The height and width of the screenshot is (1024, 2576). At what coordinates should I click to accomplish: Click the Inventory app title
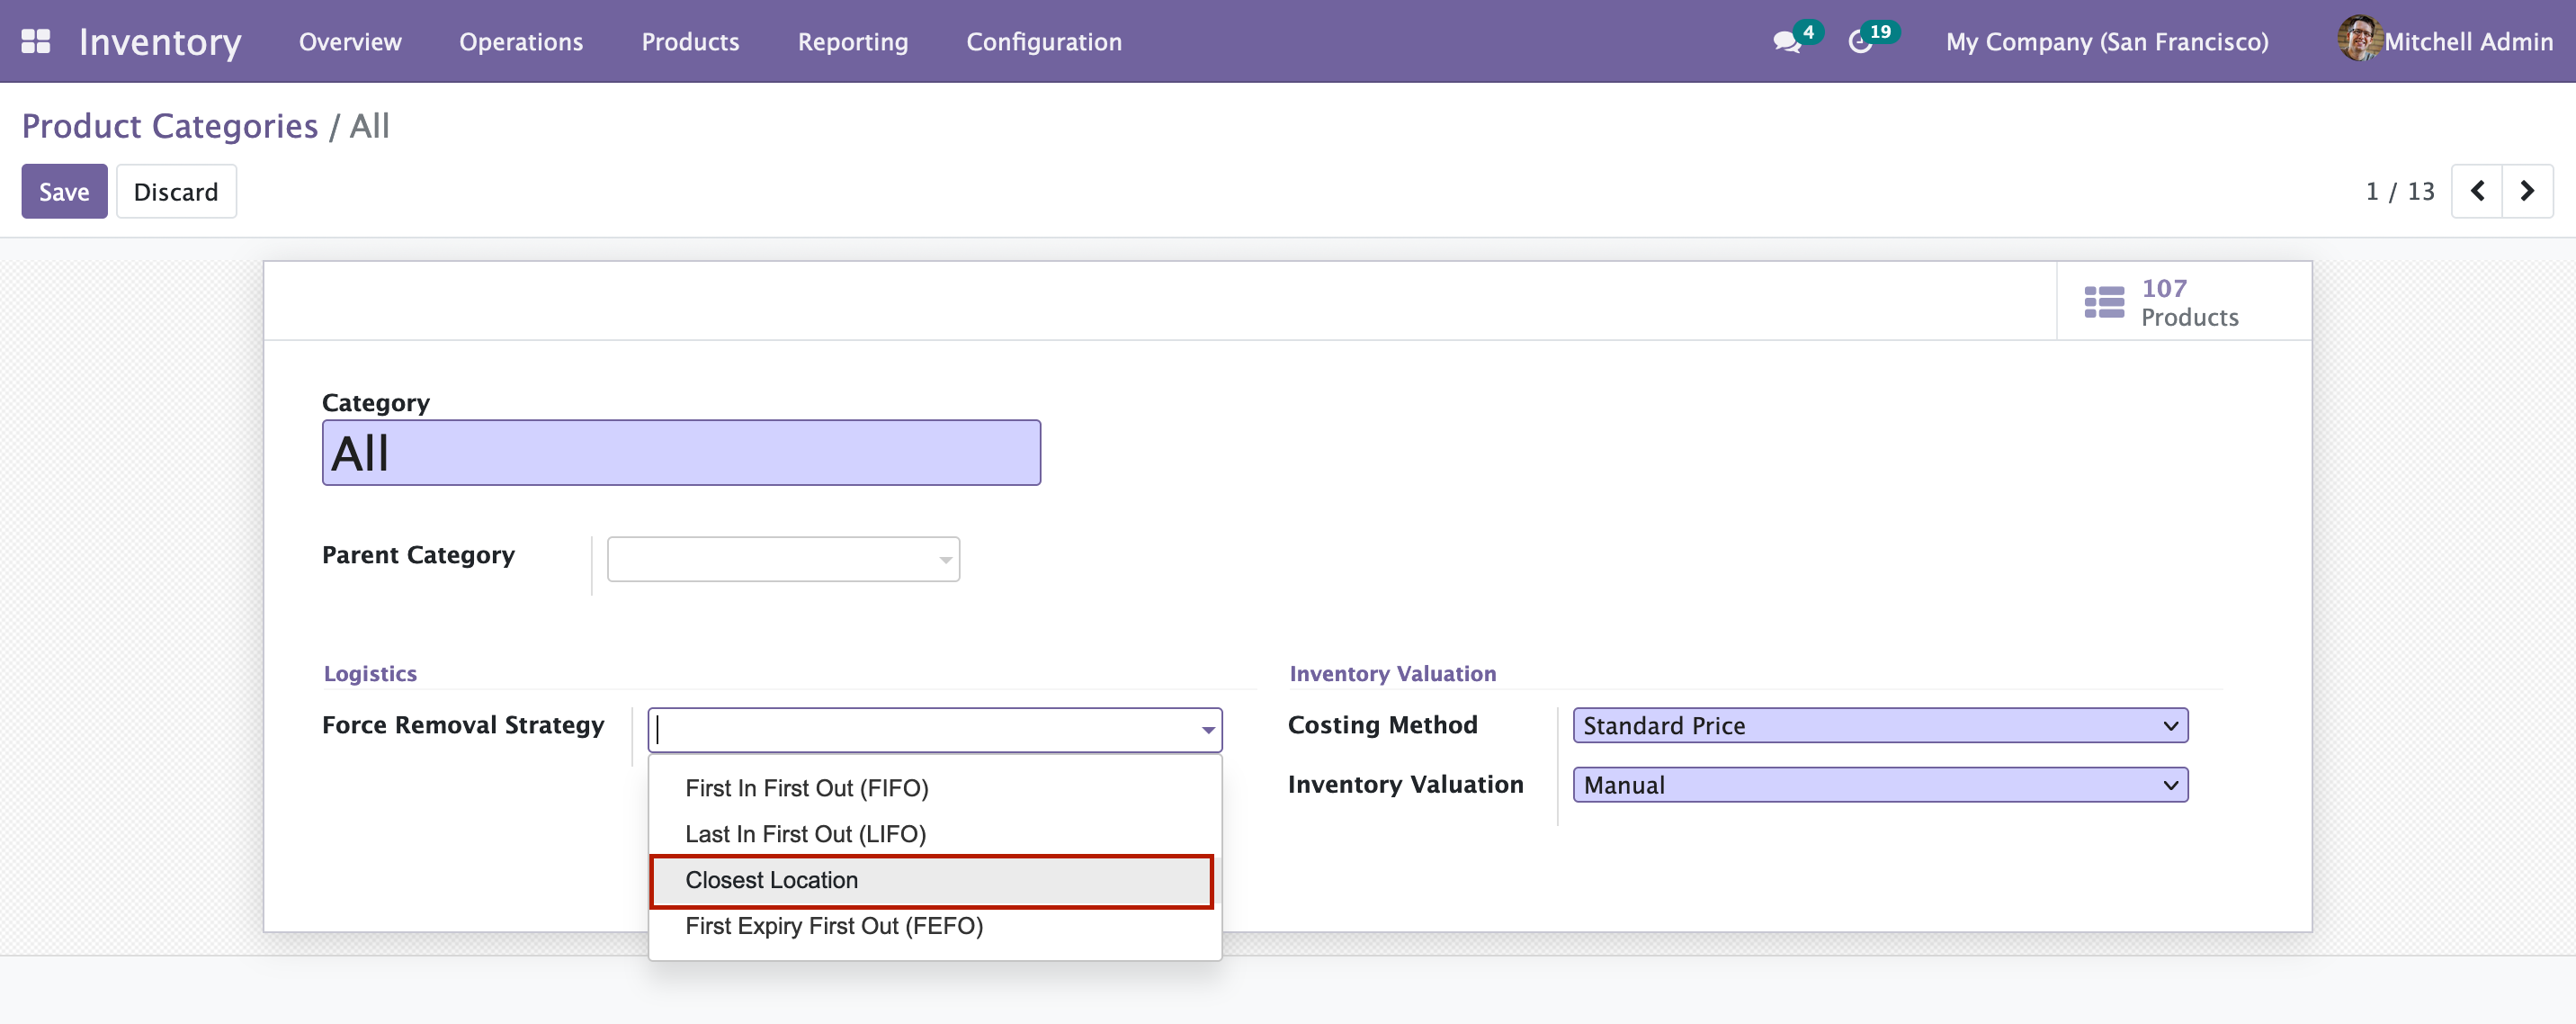(x=160, y=41)
